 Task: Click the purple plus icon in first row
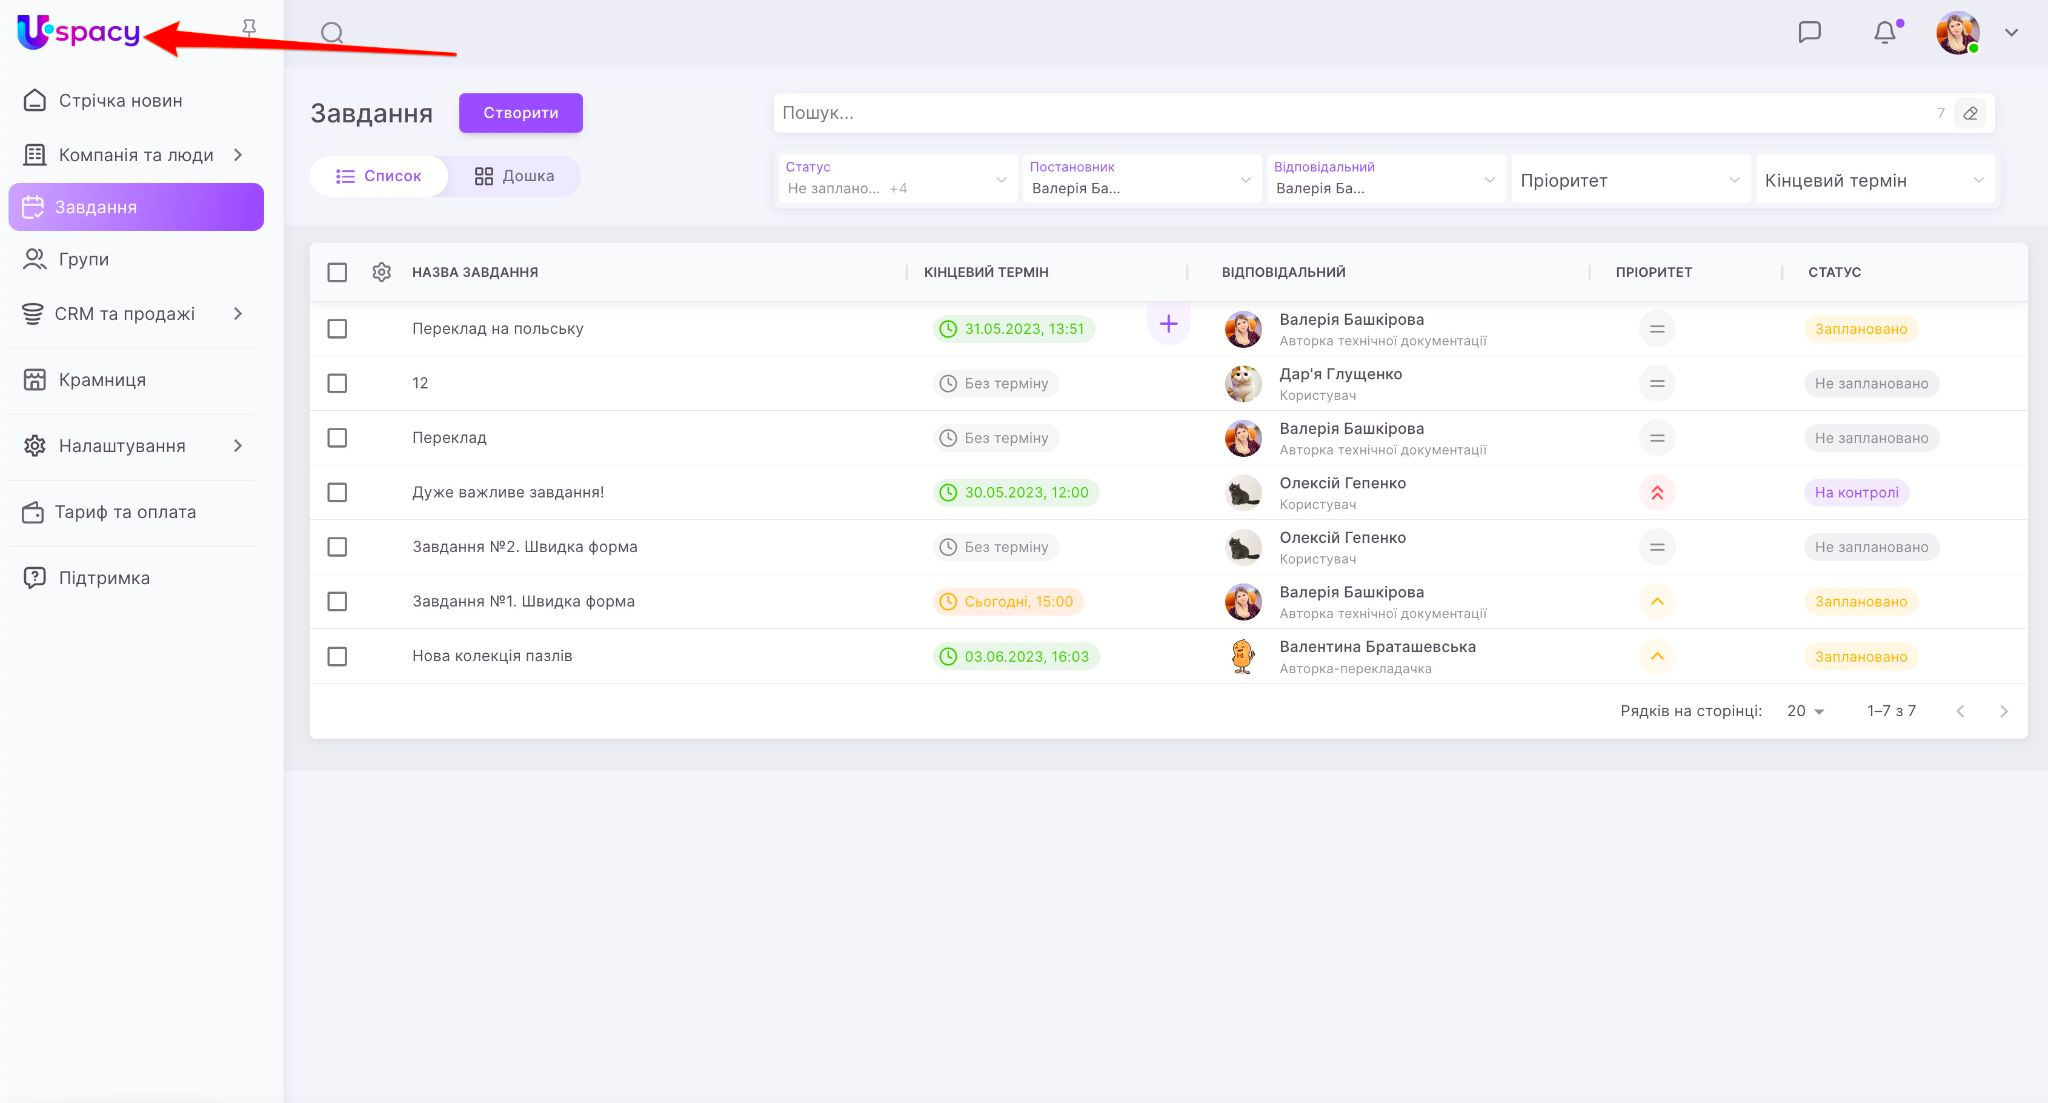1168,324
